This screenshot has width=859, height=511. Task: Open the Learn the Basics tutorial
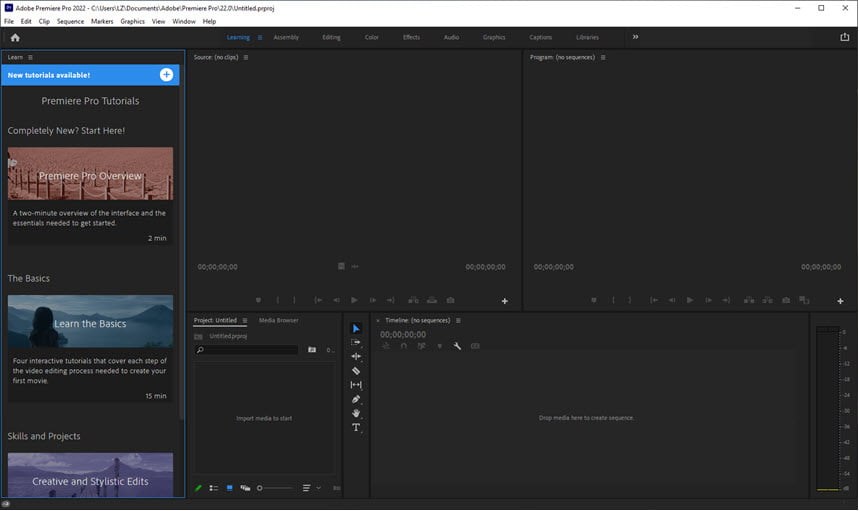coord(90,321)
